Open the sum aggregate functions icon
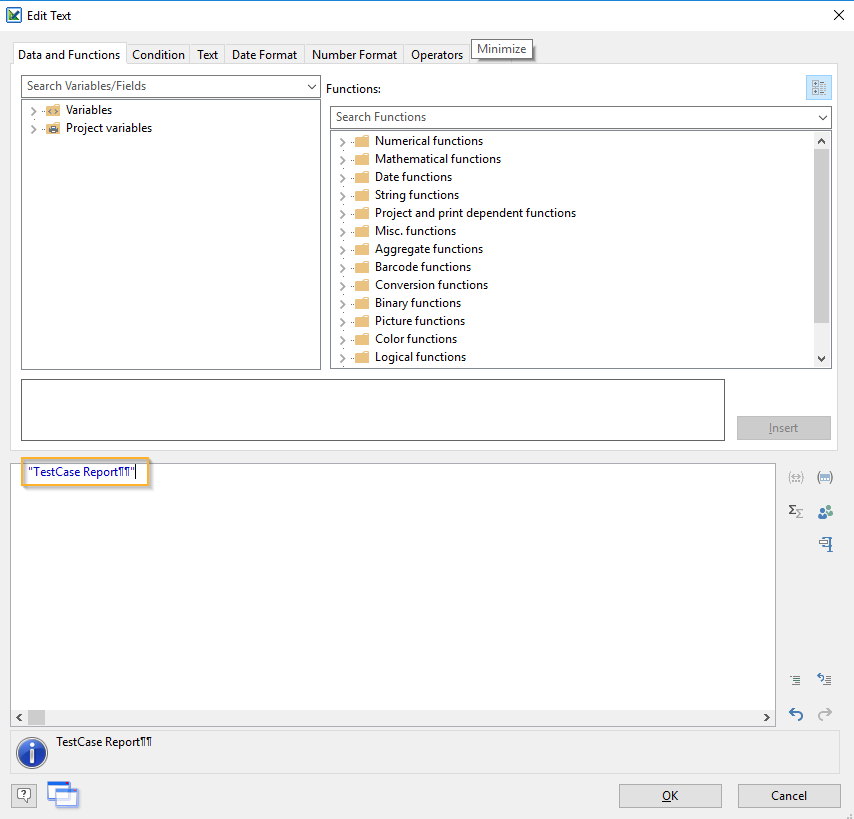The height and width of the screenshot is (819, 854). point(796,511)
